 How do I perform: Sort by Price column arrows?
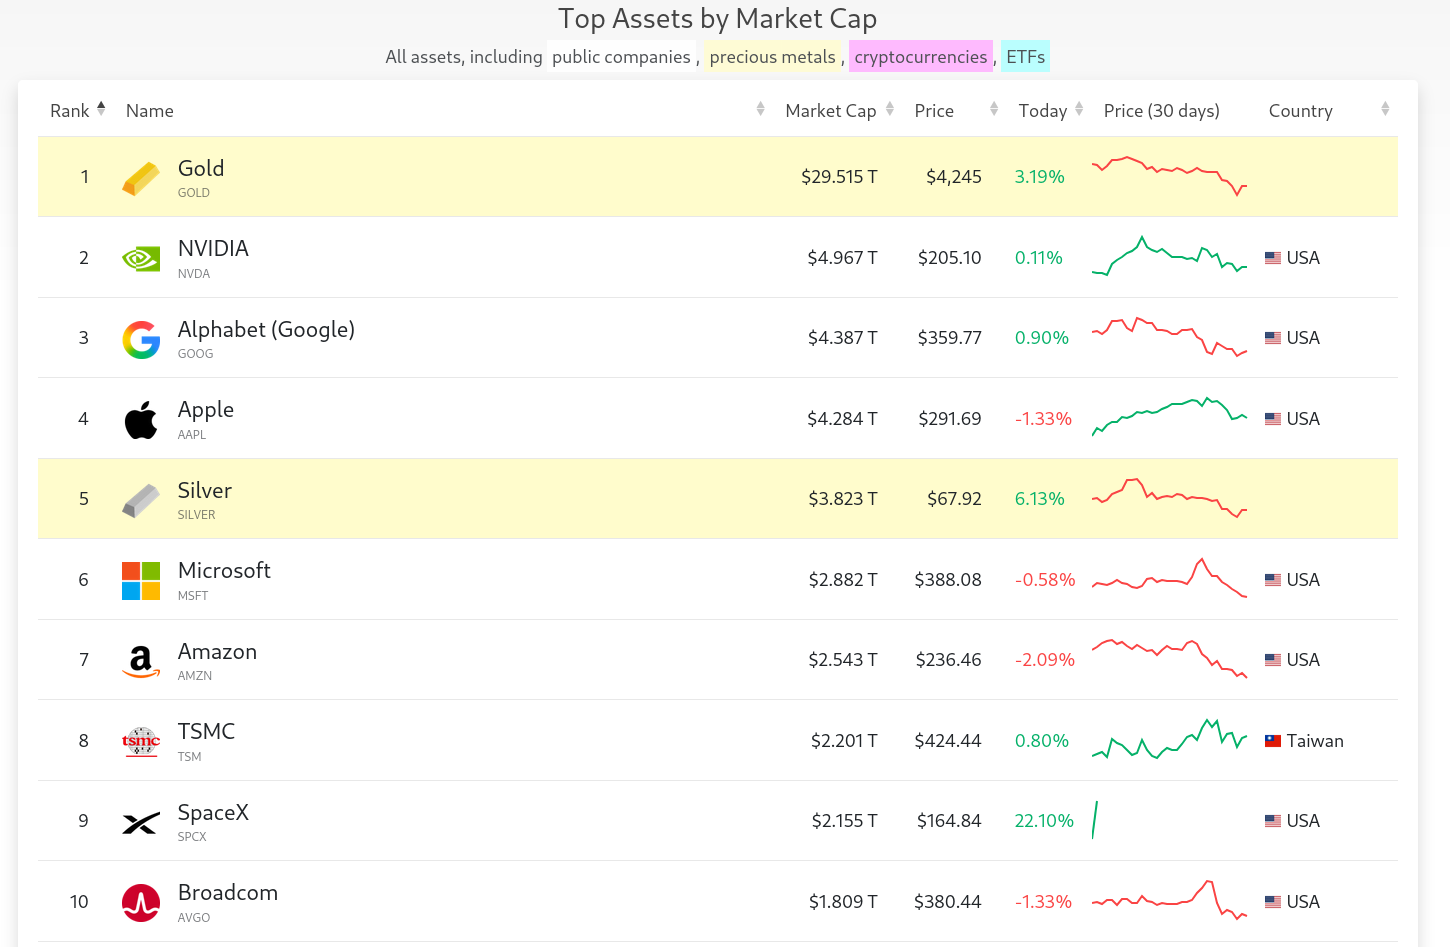994,109
